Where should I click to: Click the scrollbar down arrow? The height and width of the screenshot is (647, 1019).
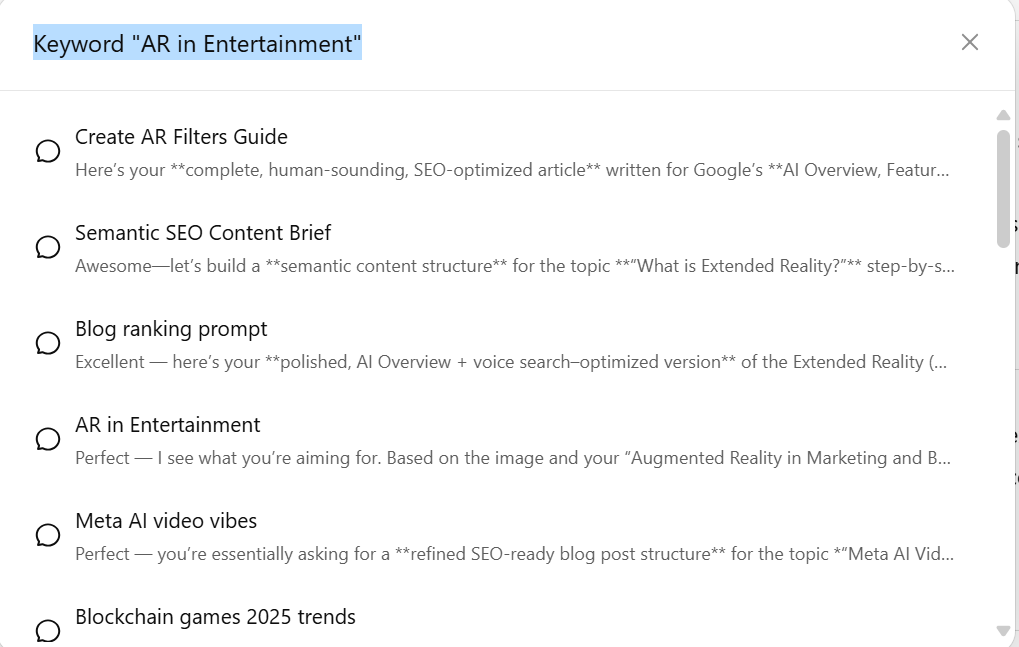tap(1003, 631)
